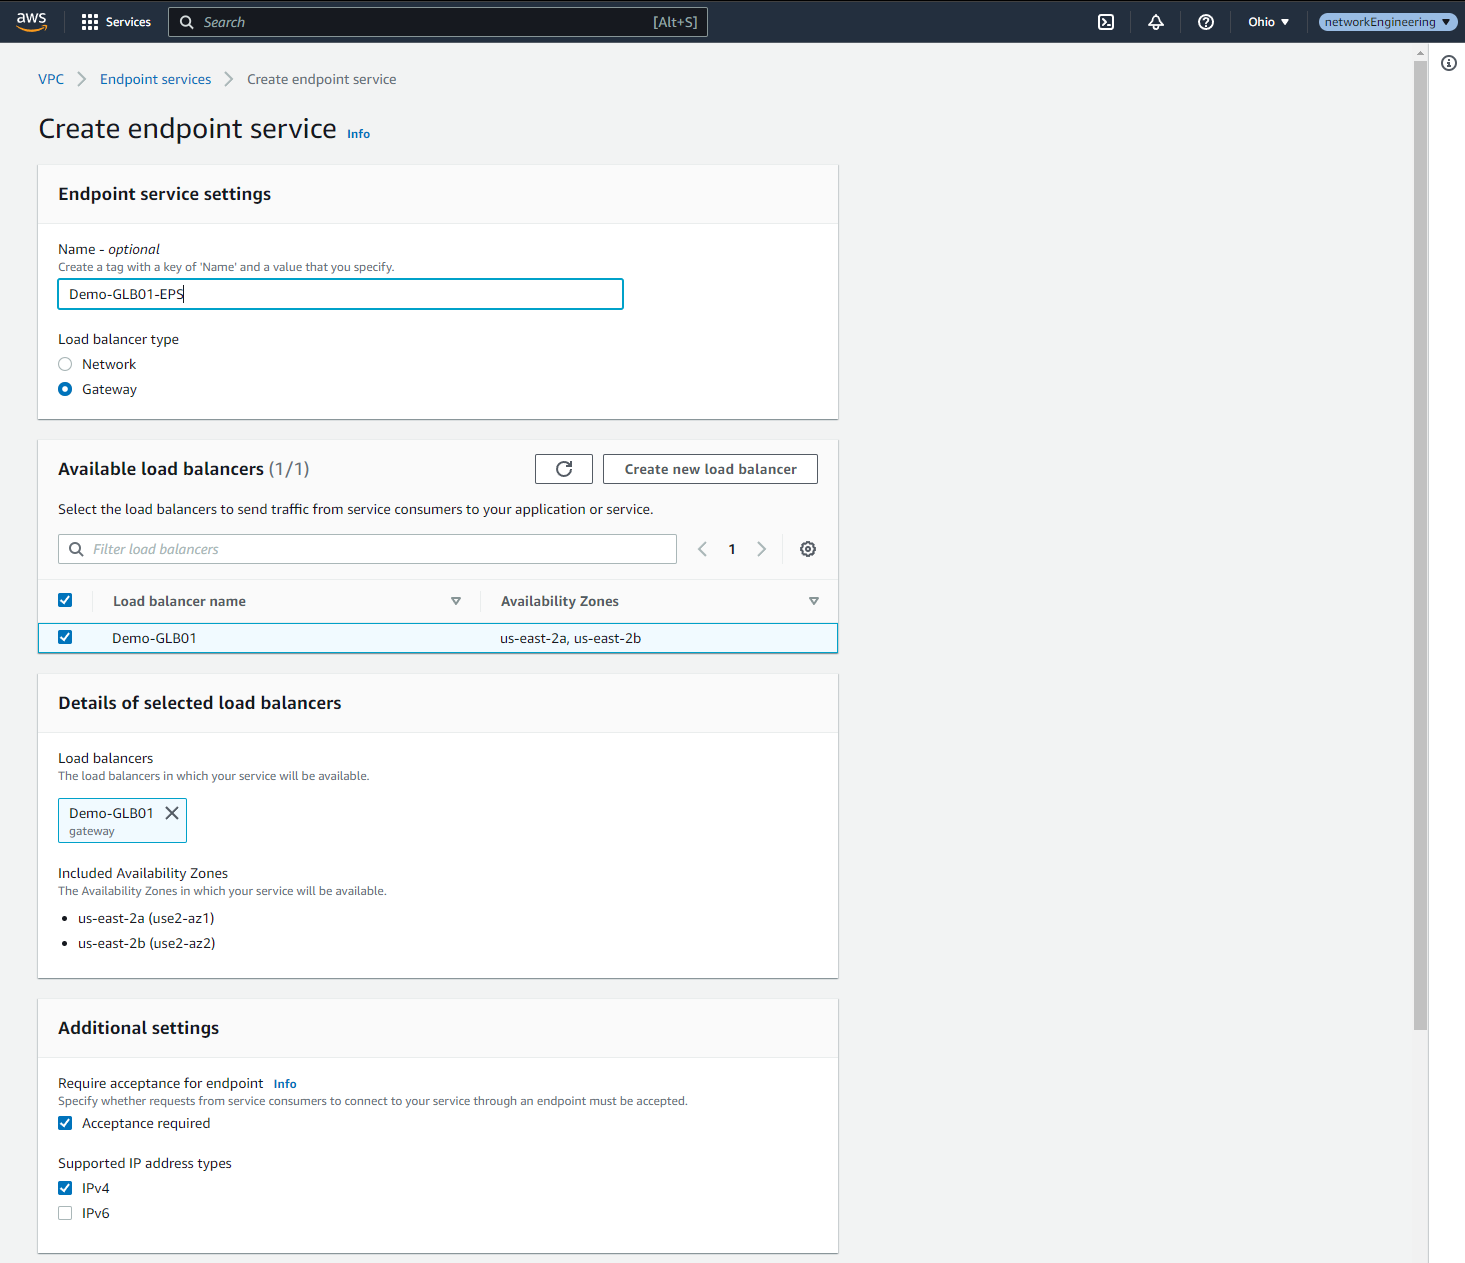
Task: Open the Services menu
Action: [x=116, y=21]
